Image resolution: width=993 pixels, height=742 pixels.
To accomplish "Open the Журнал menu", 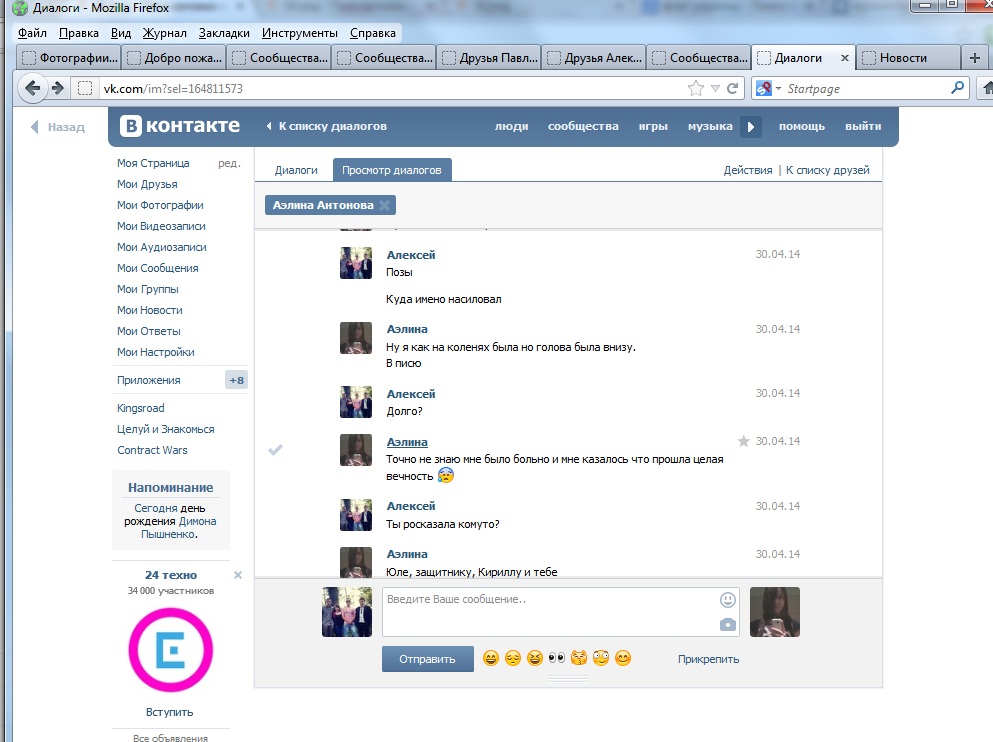I will tap(165, 33).
